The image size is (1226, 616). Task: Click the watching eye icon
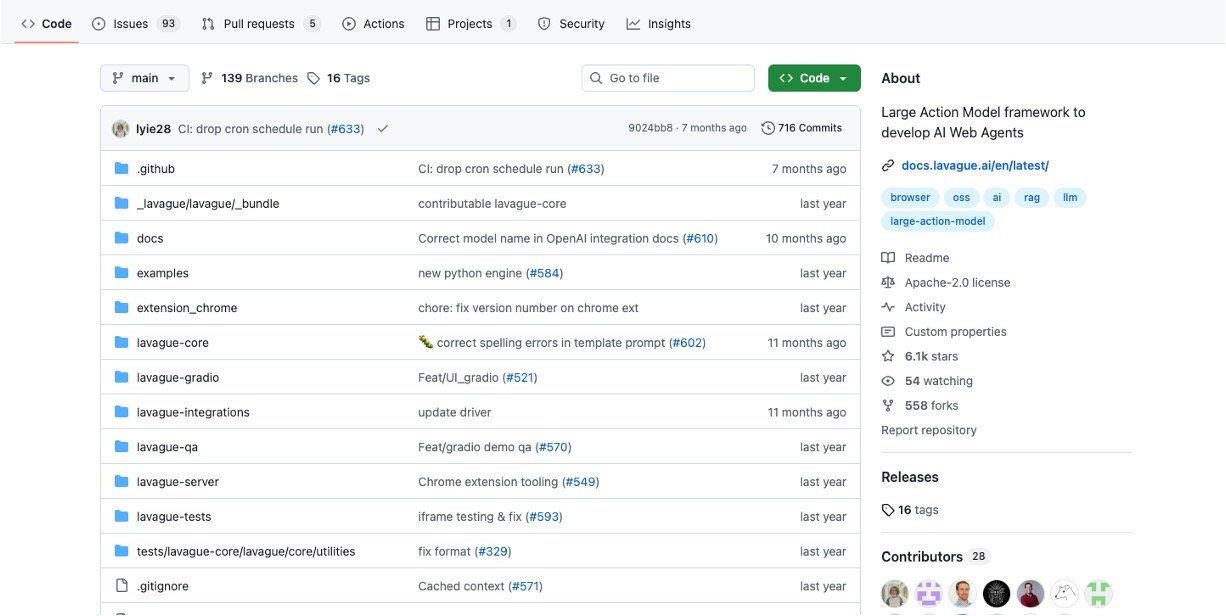(x=888, y=381)
